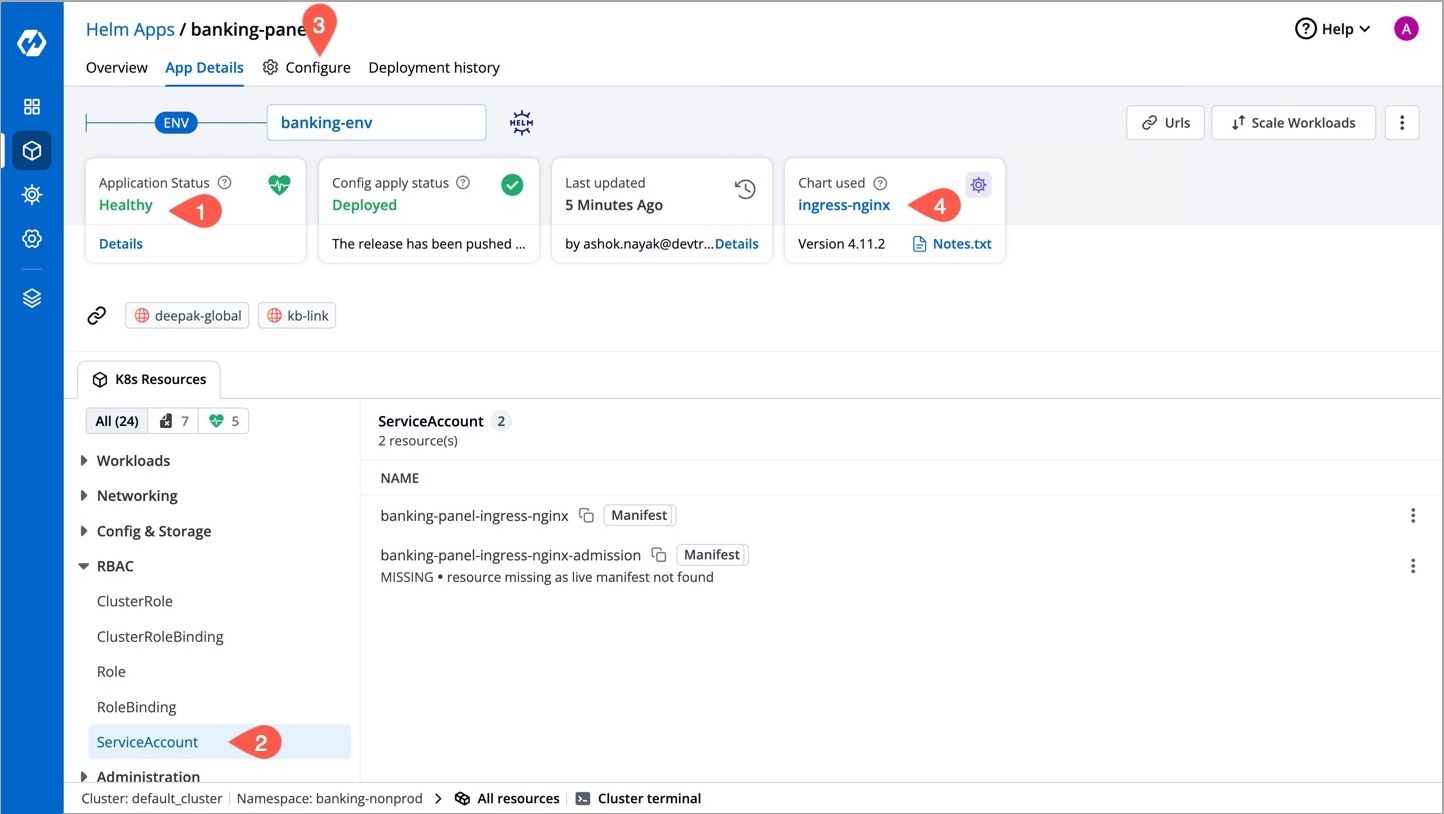Copy the banking-panel-ingress-nginx-admission name
This screenshot has height=814, width=1444.
point(659,555)
